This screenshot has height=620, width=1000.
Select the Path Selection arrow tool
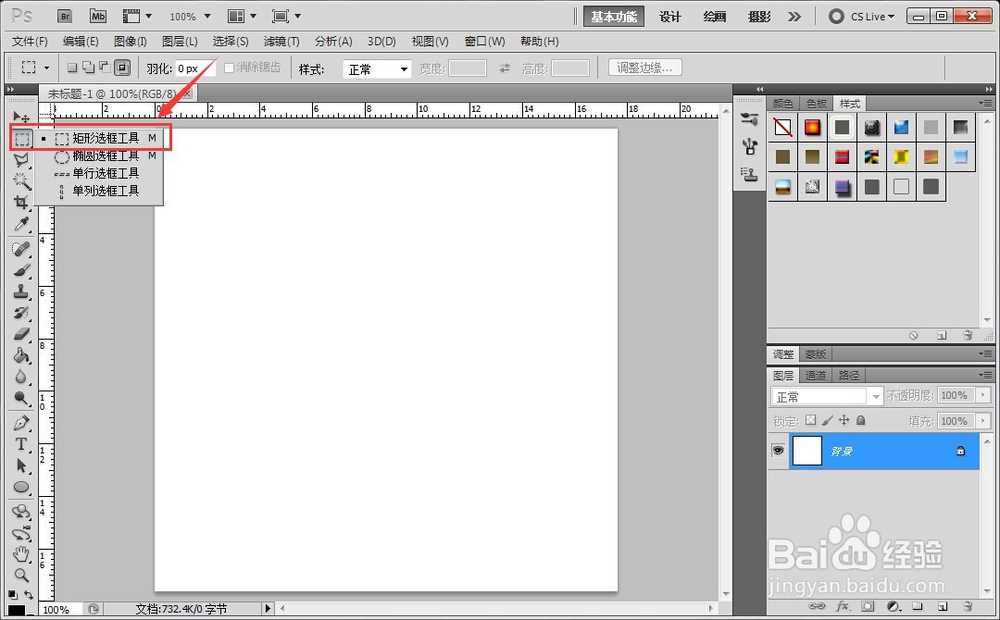(21, 466)
